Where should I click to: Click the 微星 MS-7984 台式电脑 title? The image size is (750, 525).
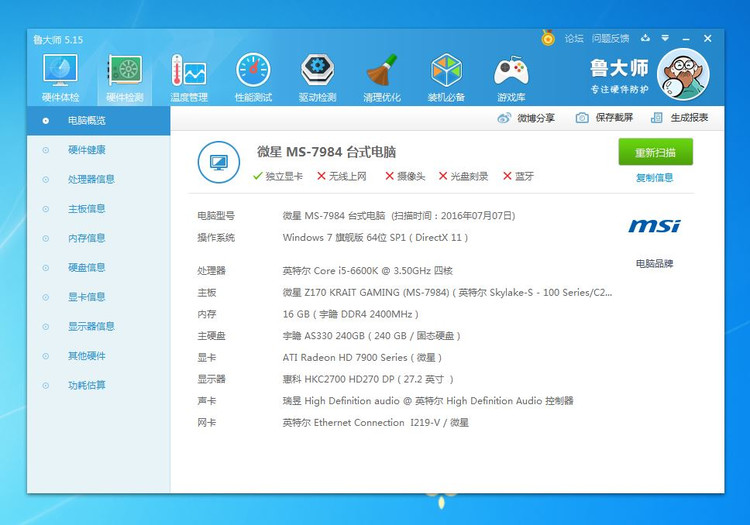click(x=327, y=152)
